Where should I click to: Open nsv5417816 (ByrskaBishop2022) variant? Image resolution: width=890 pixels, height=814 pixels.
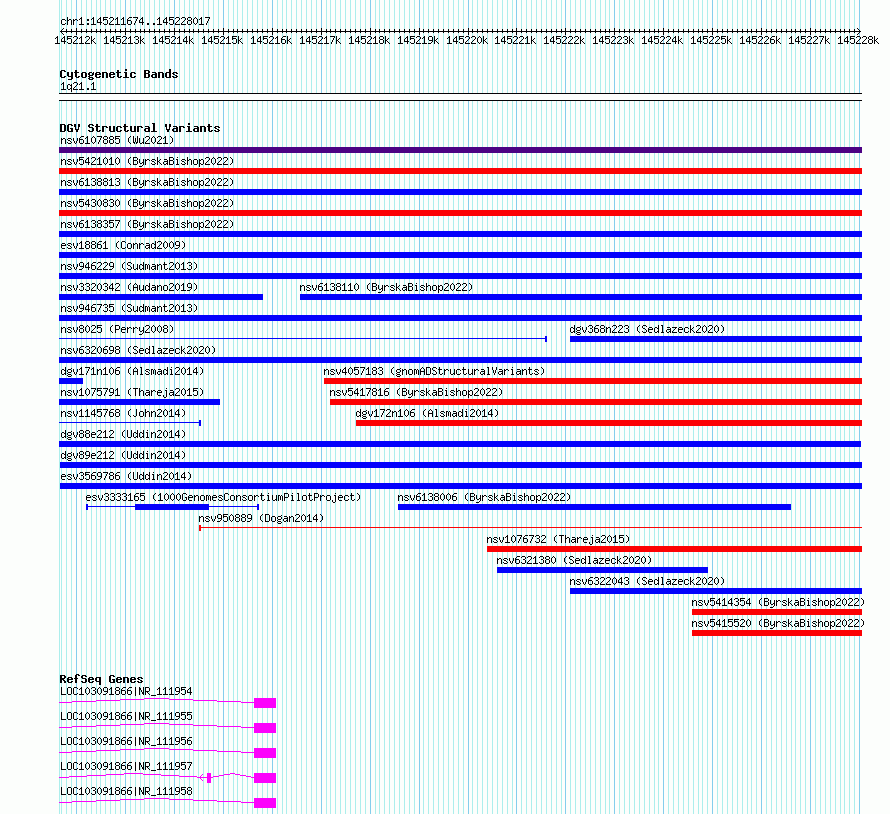click(x=416, y=392)
